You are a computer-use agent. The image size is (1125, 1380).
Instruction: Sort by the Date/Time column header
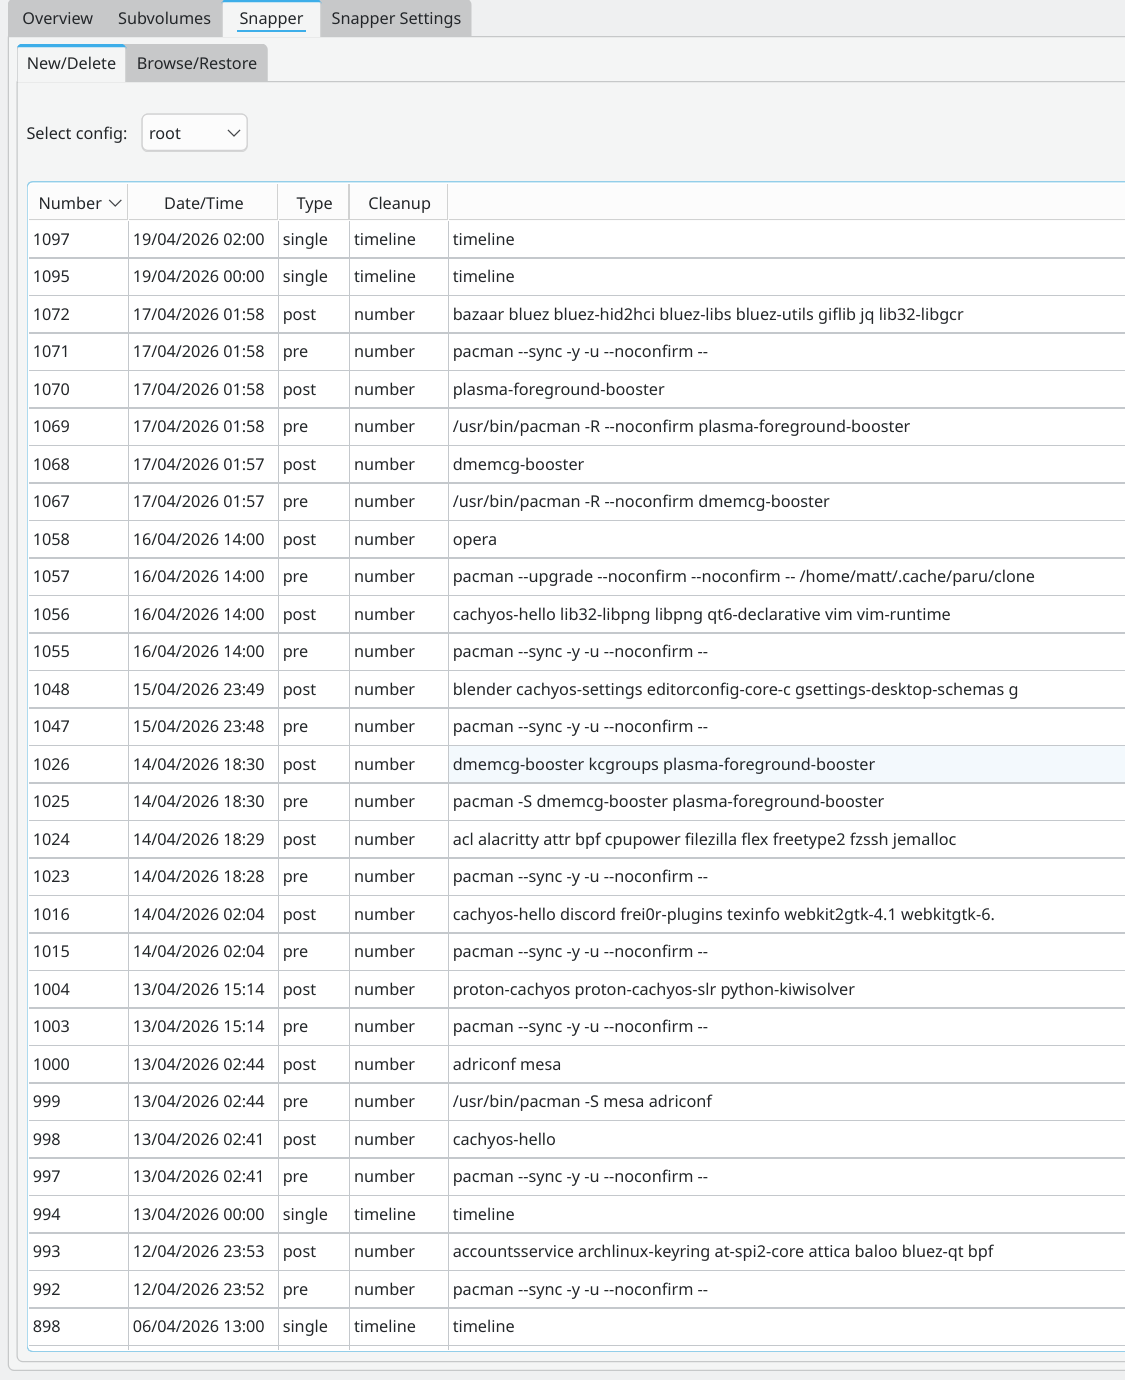pos(204,203)
